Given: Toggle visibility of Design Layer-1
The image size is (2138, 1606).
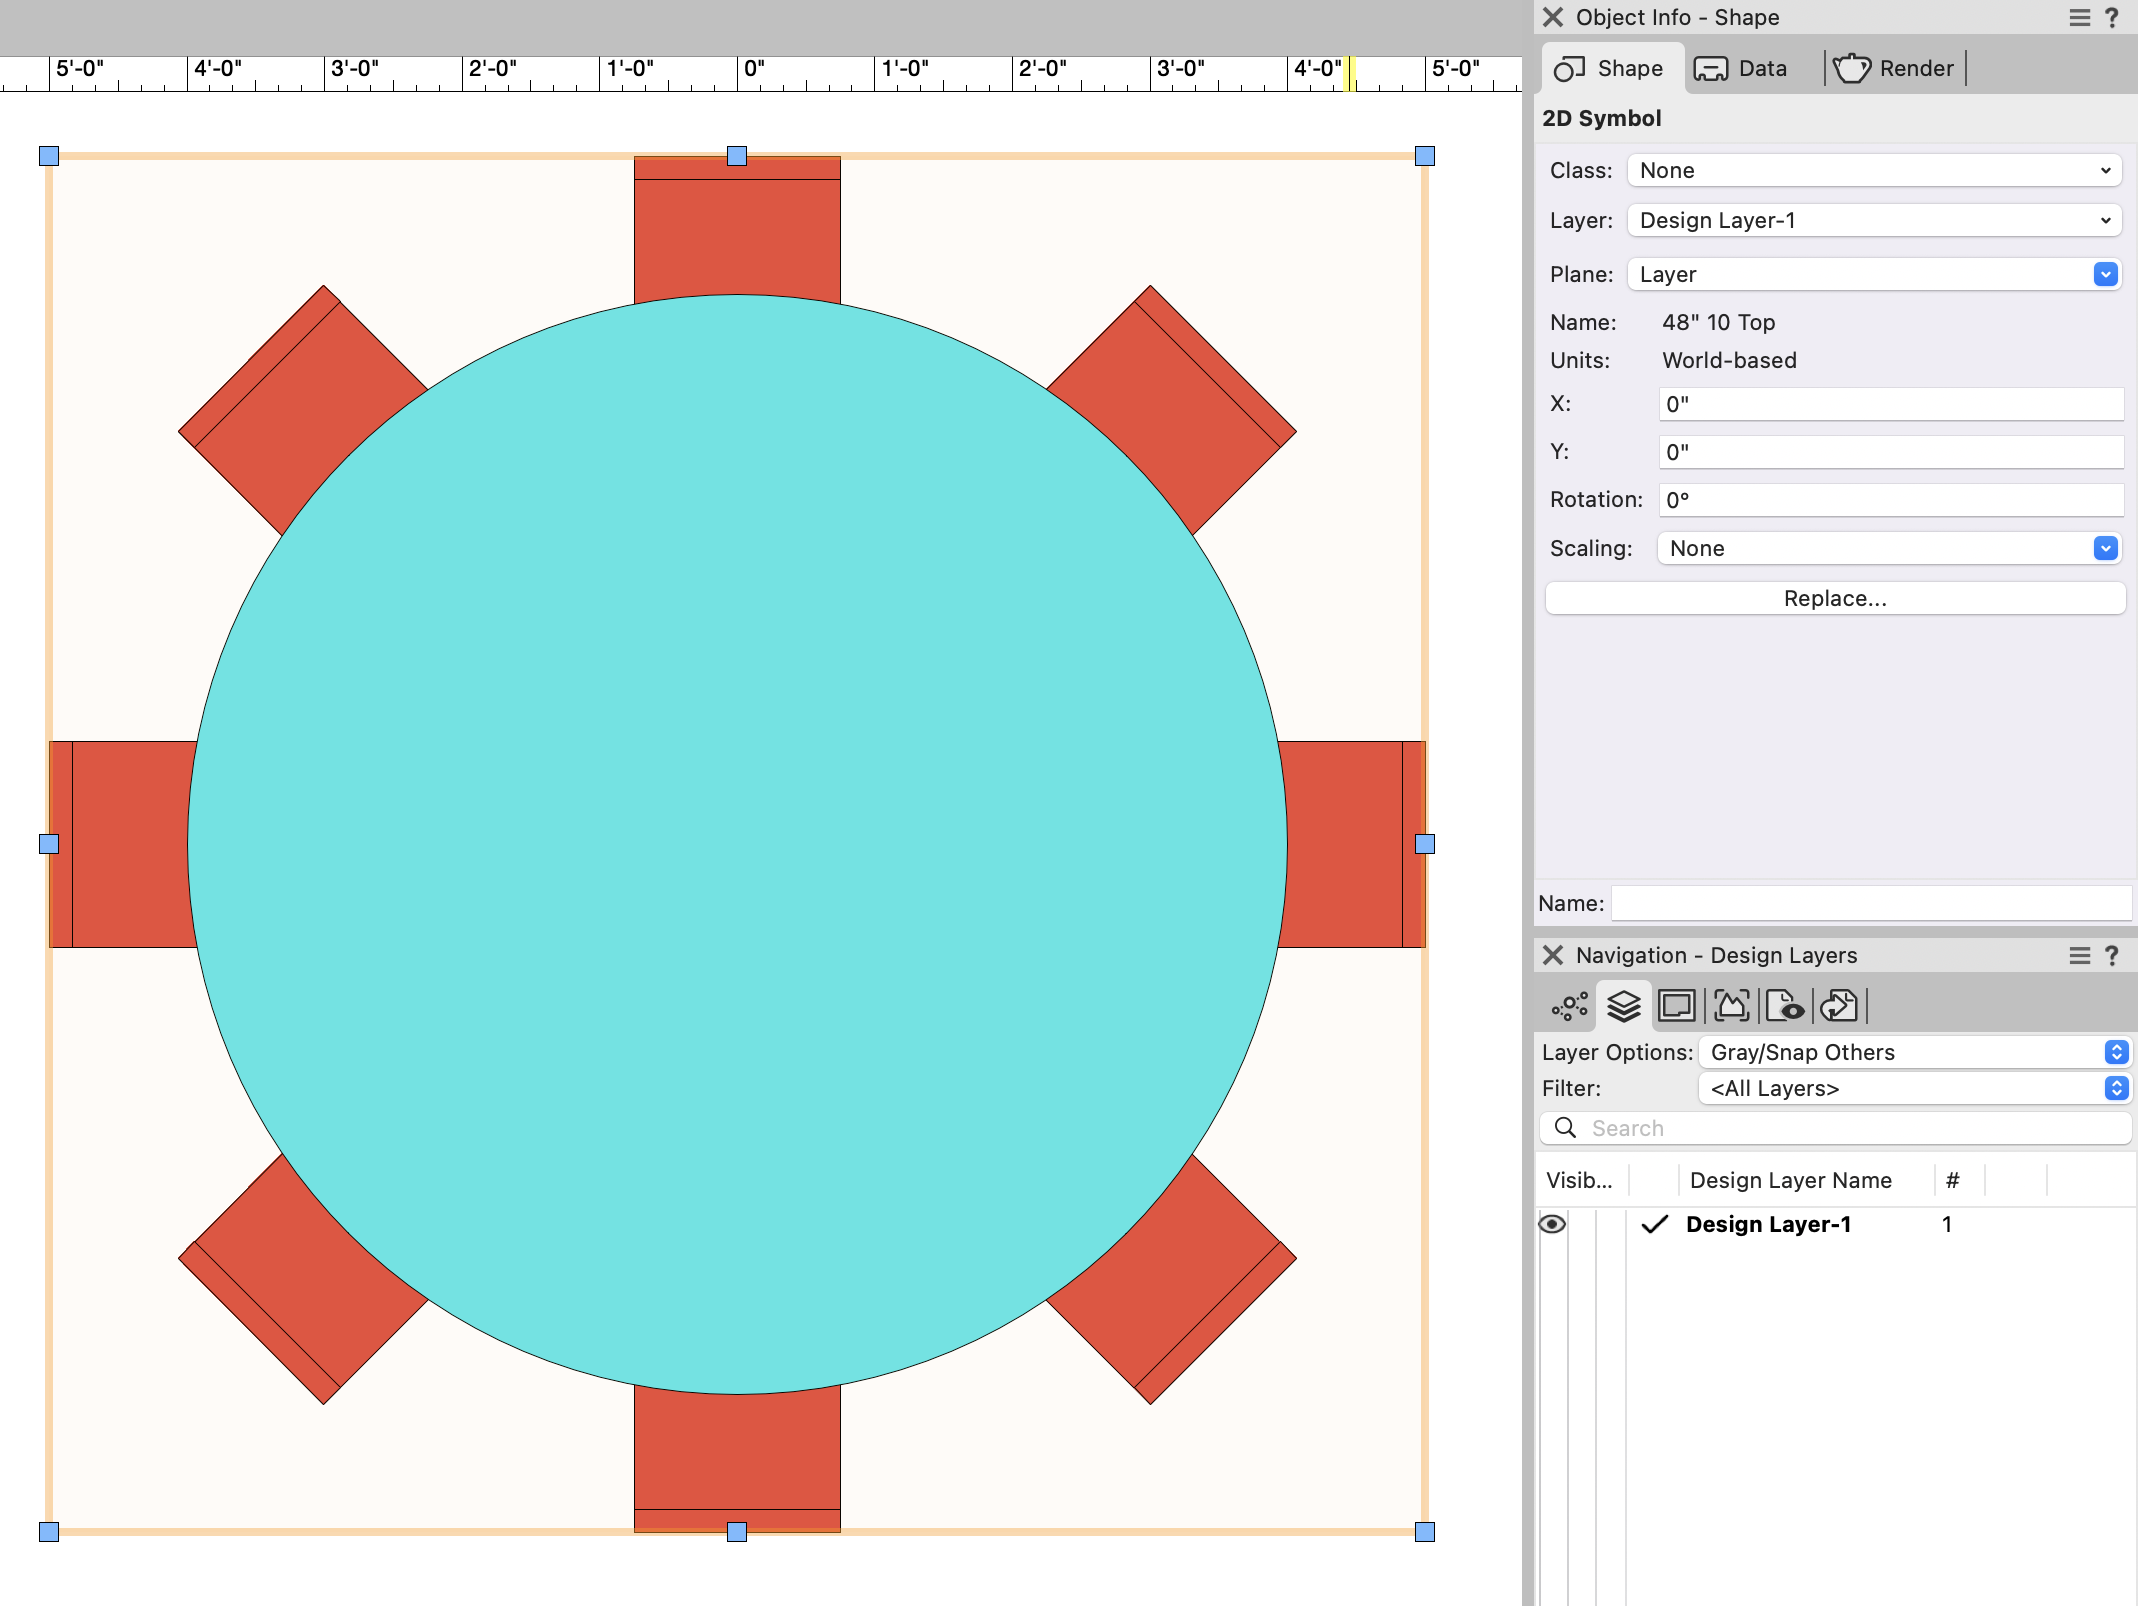Looking at the screenshot, I should (1553, 1224).
